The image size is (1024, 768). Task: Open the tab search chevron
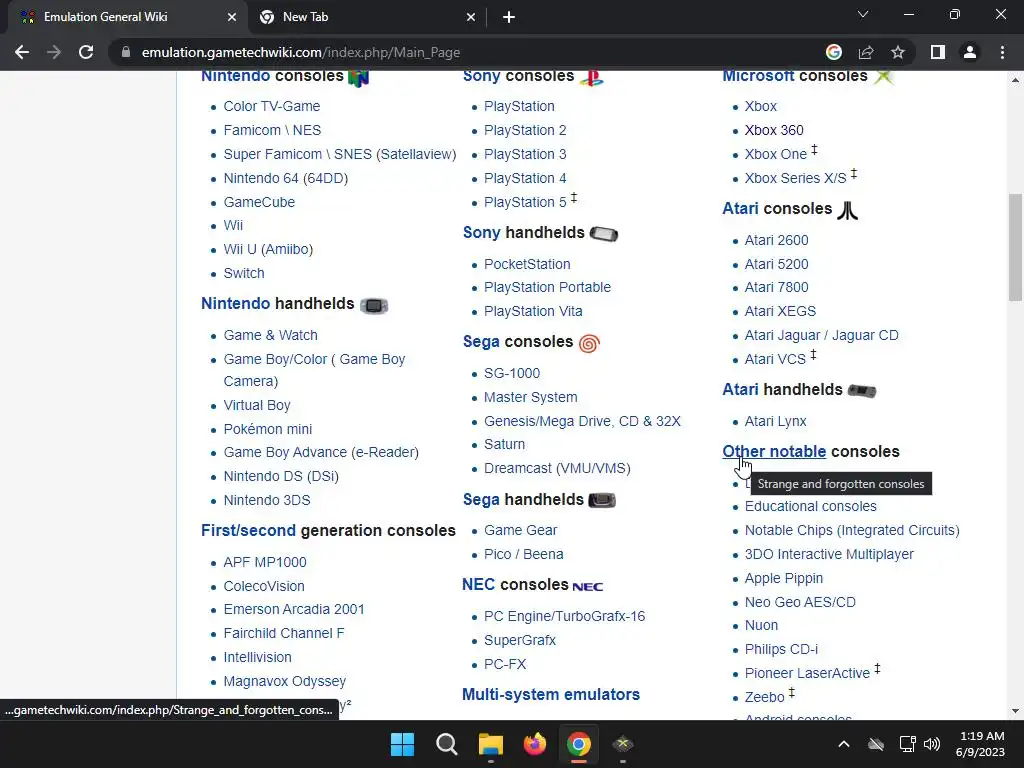(x=863, y=14)
